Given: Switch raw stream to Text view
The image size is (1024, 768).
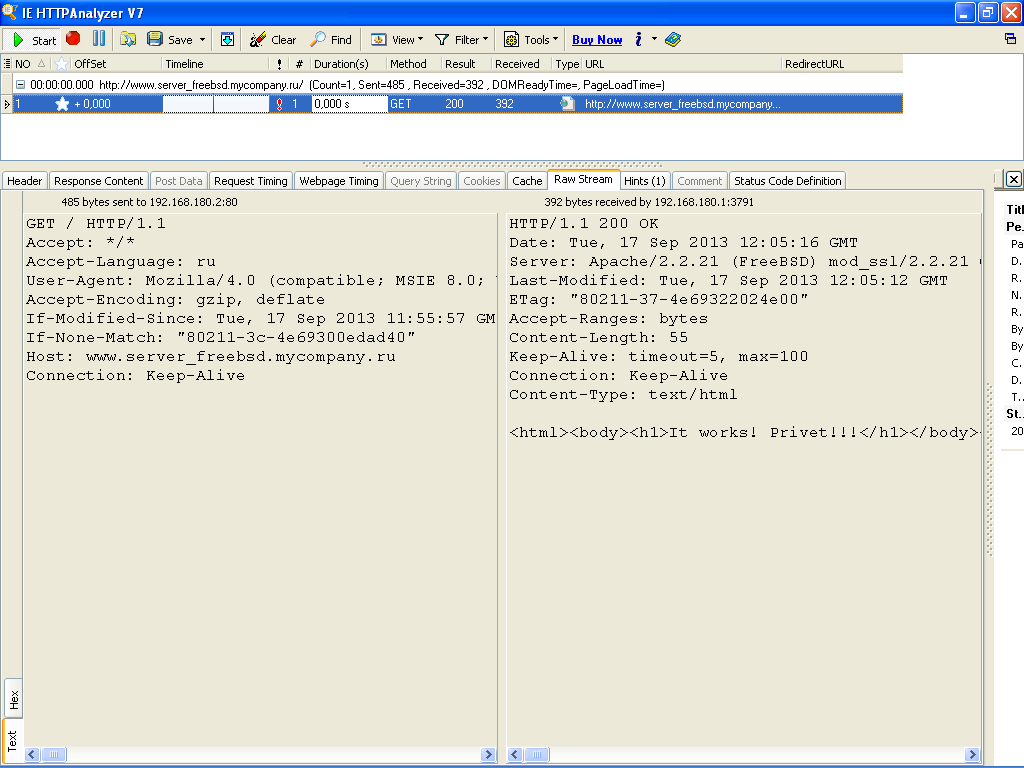Looking at the screenshot, I should [12, 741].
